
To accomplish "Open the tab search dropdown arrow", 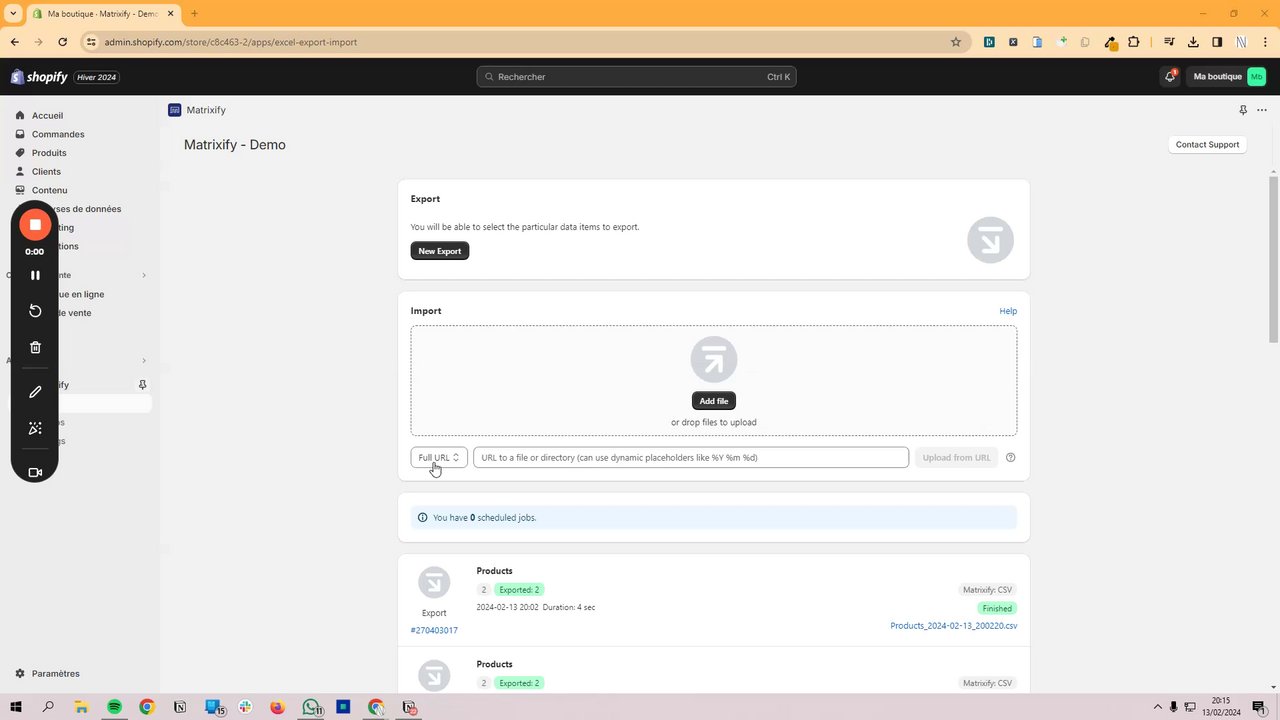I will coord(13,14).
